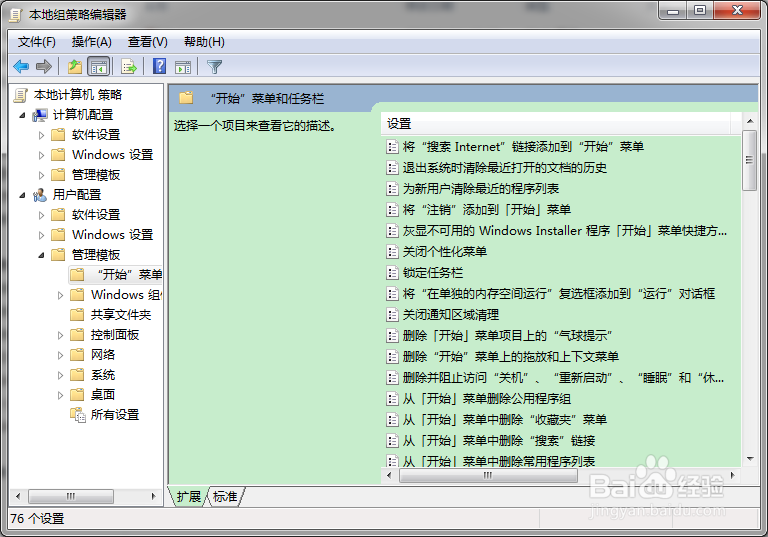The width and height of the screenshot is (768, 537).
Task: Click the settings list vertical scrollbar thumb
Action: (749, 160)
